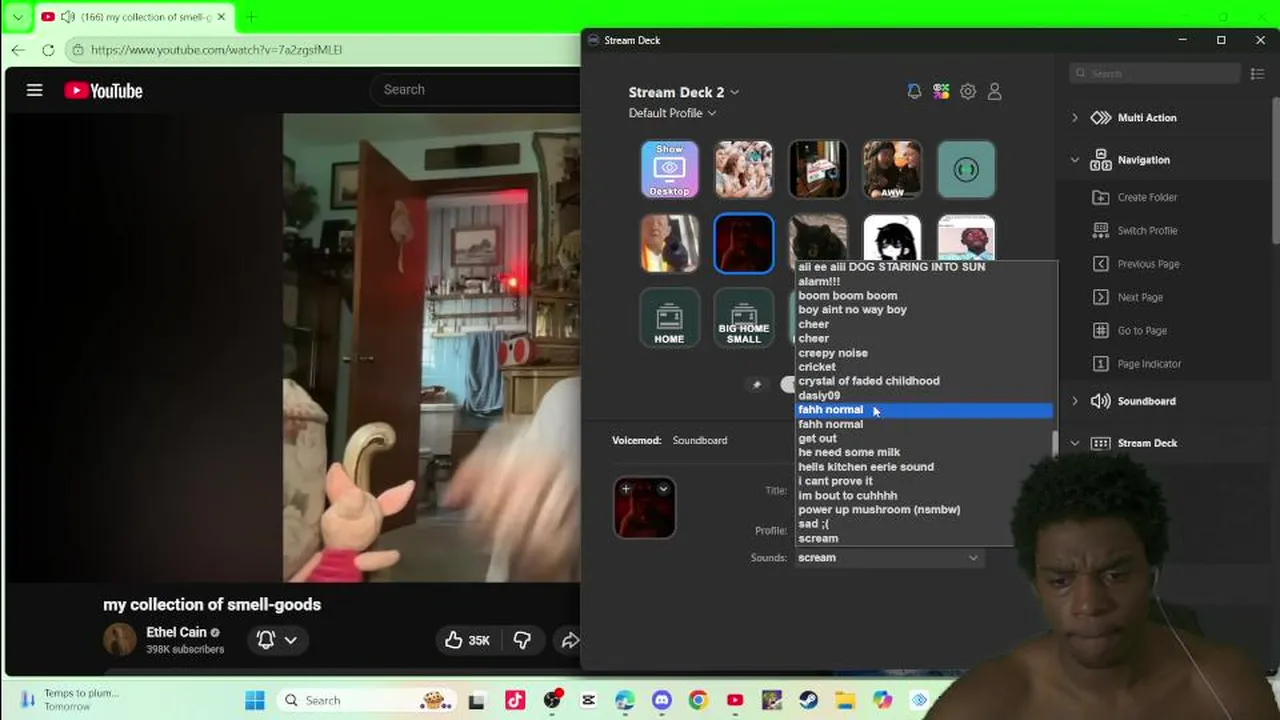The height and width of the screenshot is (720, 1280).
Task: Add icon with the plus on key preview
Action: [626, 489]
